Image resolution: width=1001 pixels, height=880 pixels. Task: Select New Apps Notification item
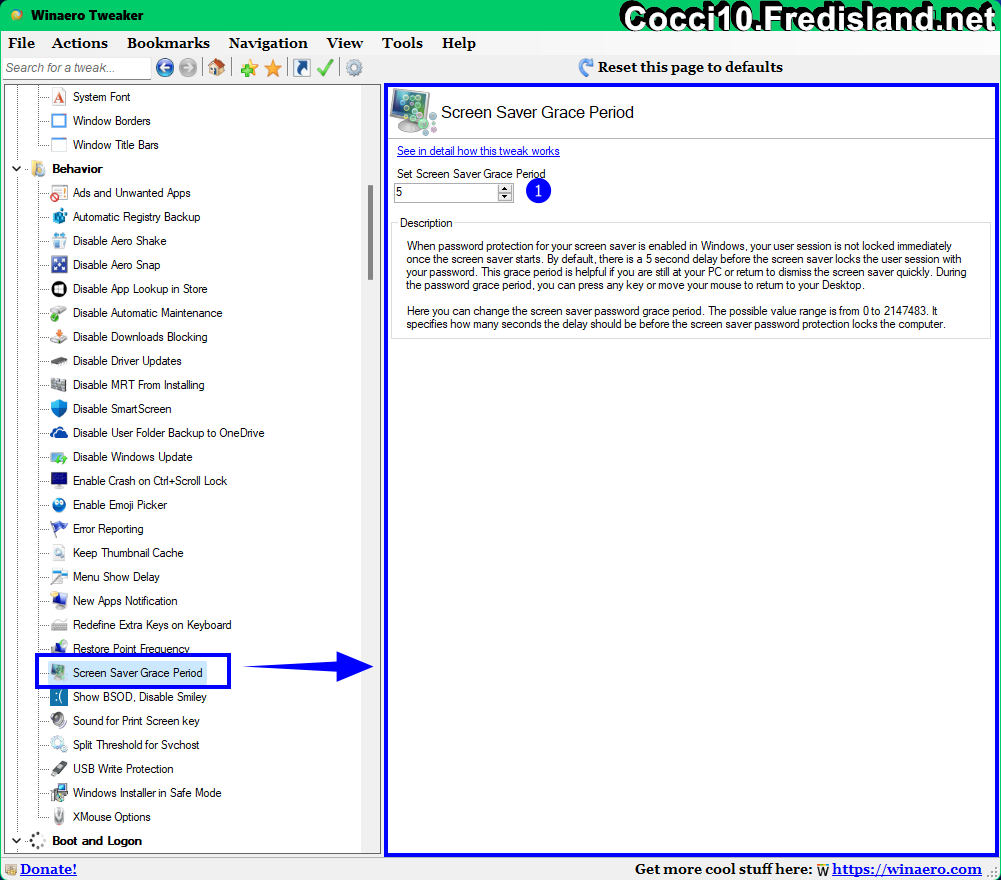(125, 601)
